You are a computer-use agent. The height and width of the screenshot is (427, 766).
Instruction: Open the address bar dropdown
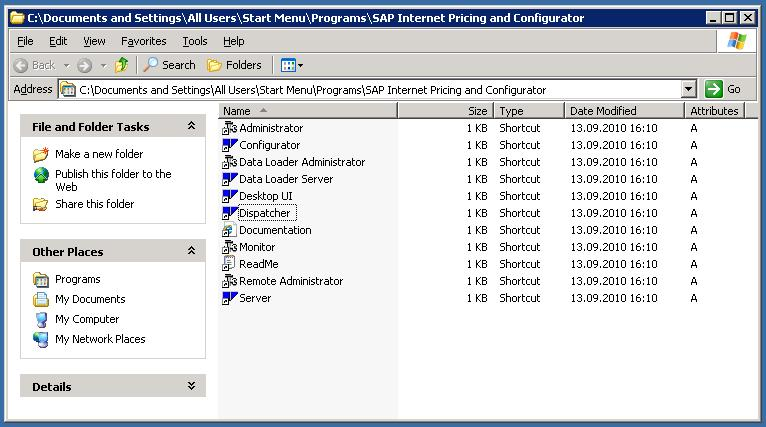point(688,89)
